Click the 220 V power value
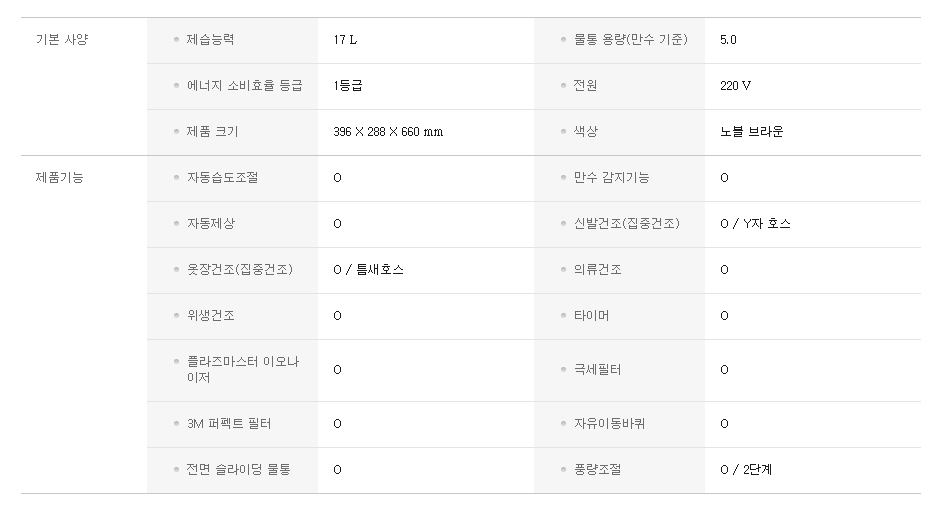The image size is (935, 525). (735, 86)
